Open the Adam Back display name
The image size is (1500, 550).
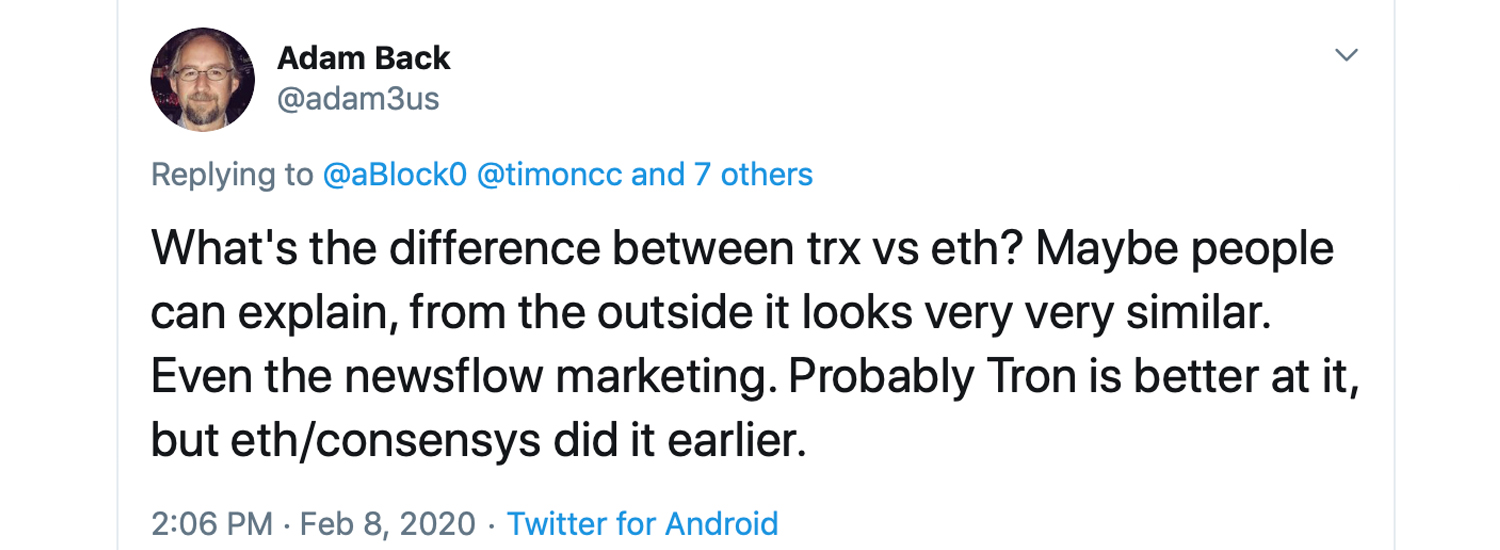[x=364, y=59]
